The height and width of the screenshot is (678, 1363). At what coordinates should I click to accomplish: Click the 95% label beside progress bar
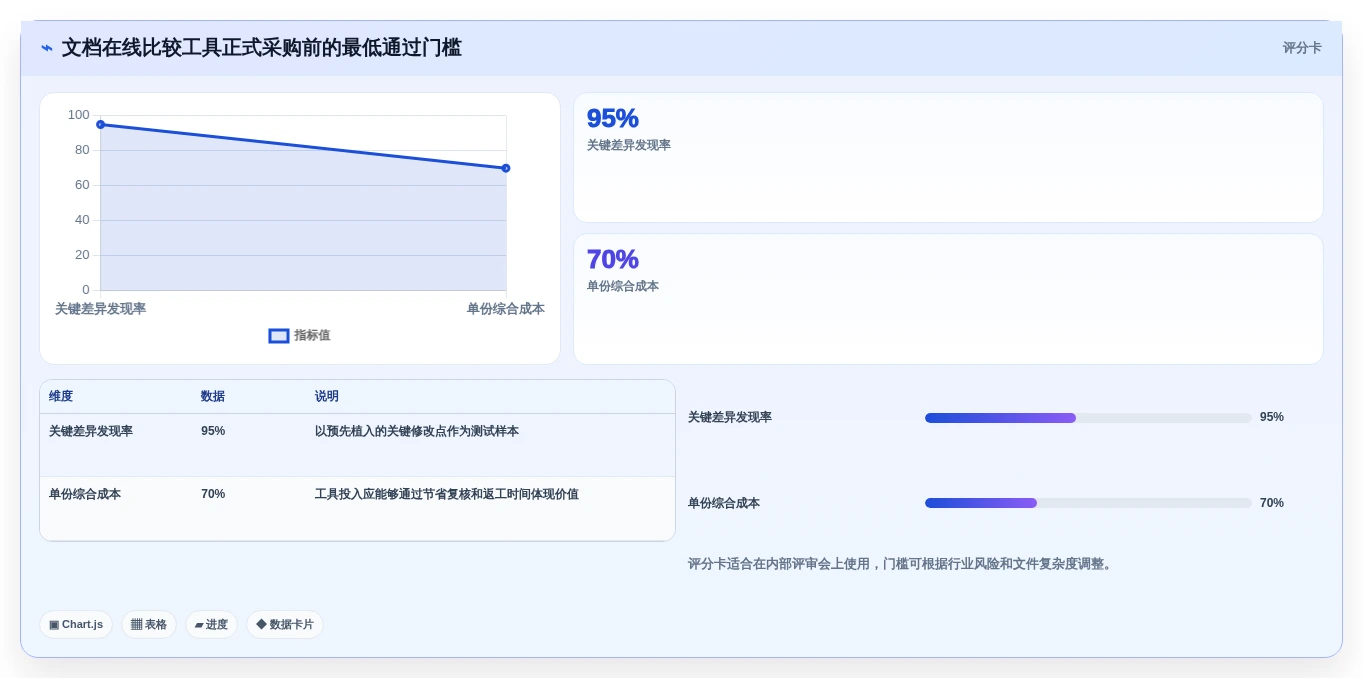point(1272,417)
